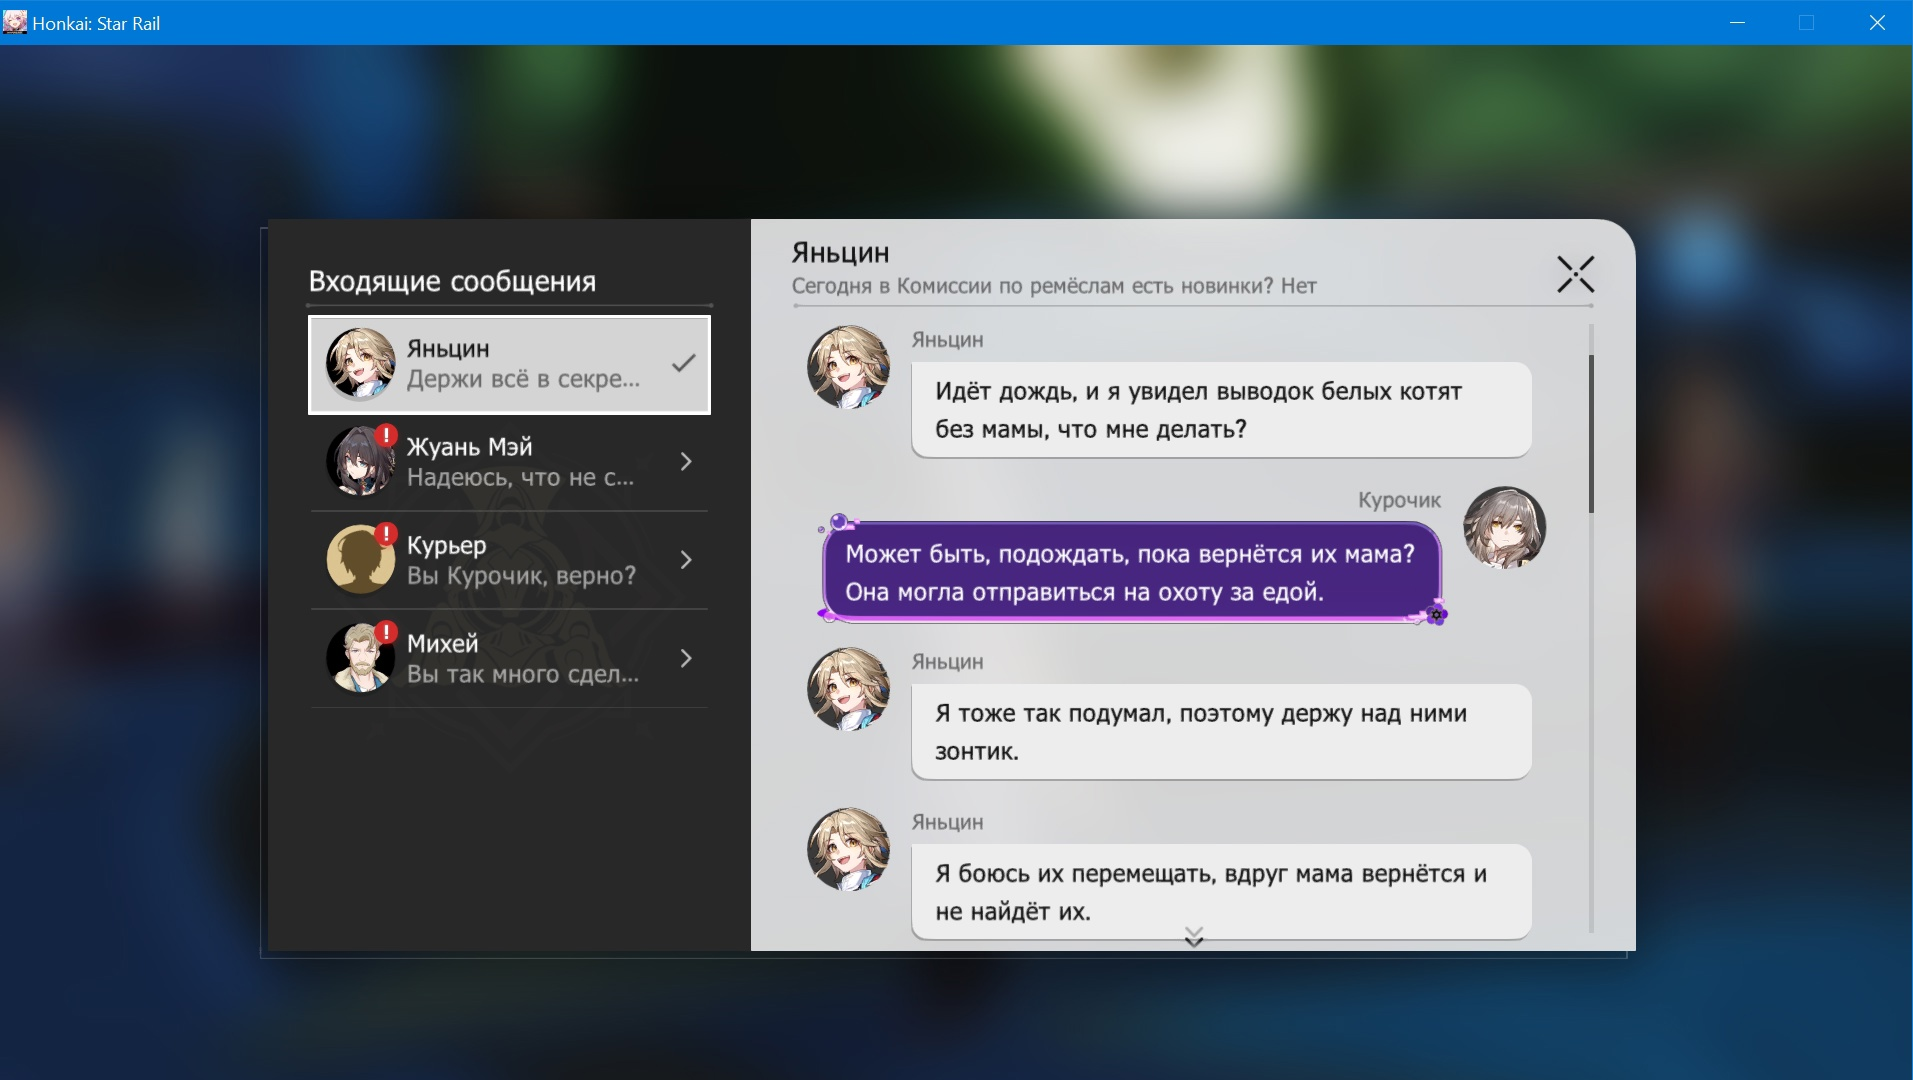Image resolution: width=1913 pixels, height=1080 pixels.
Task: Click the chevron arrow next to Жуань Мэй
Action: [686, 462]
